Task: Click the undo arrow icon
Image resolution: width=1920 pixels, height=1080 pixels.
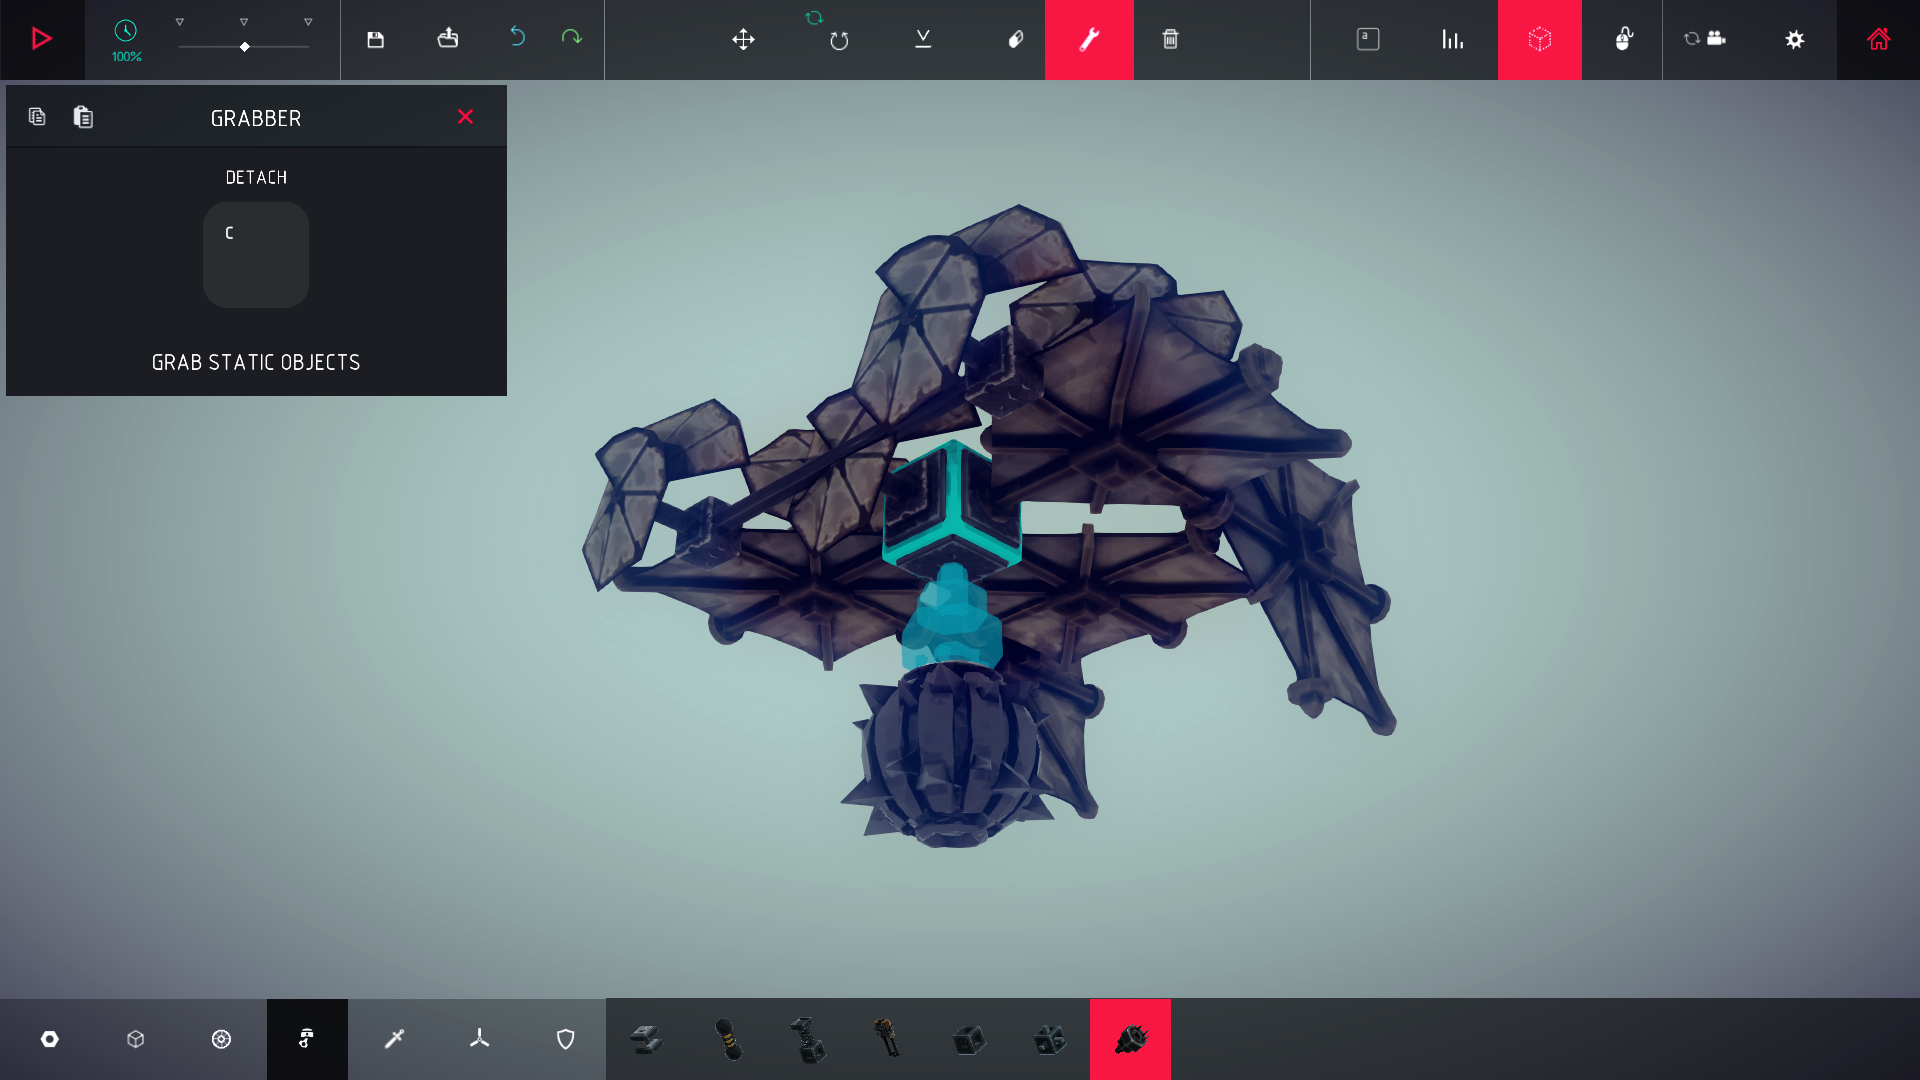Action: (x=517, y=37)
